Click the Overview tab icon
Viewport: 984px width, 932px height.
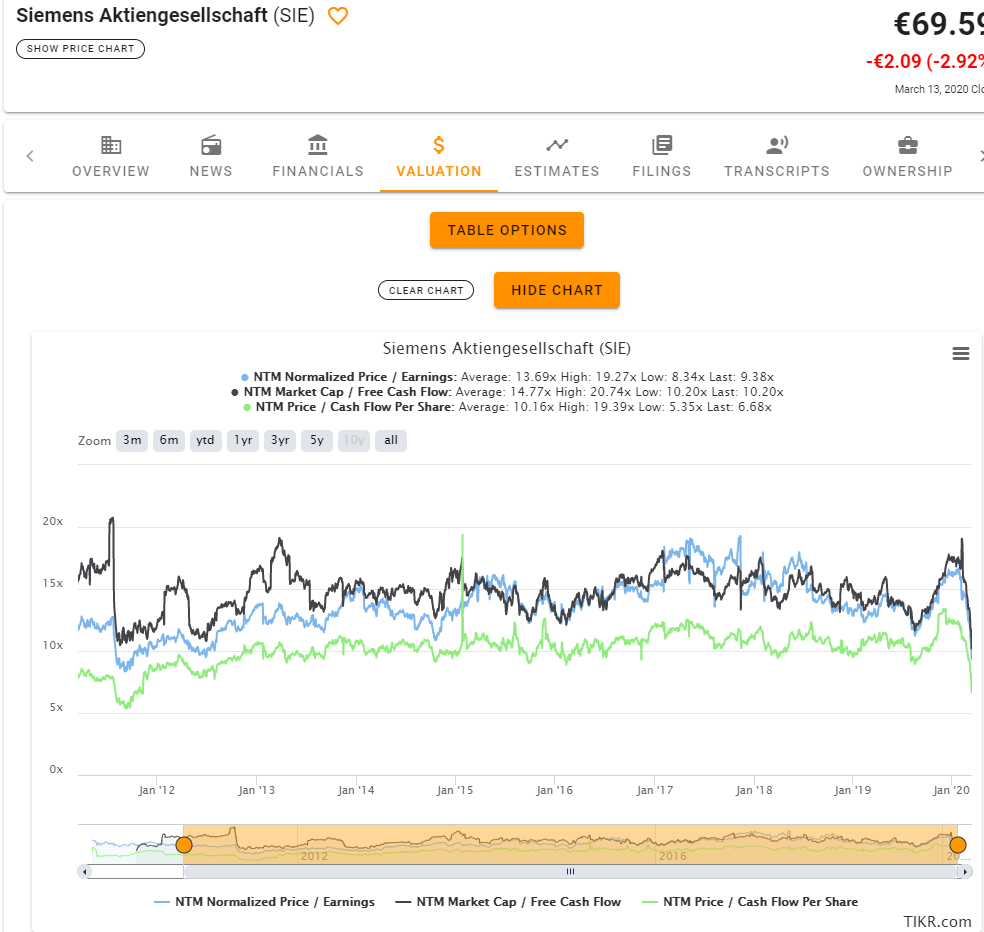point(110,143)
